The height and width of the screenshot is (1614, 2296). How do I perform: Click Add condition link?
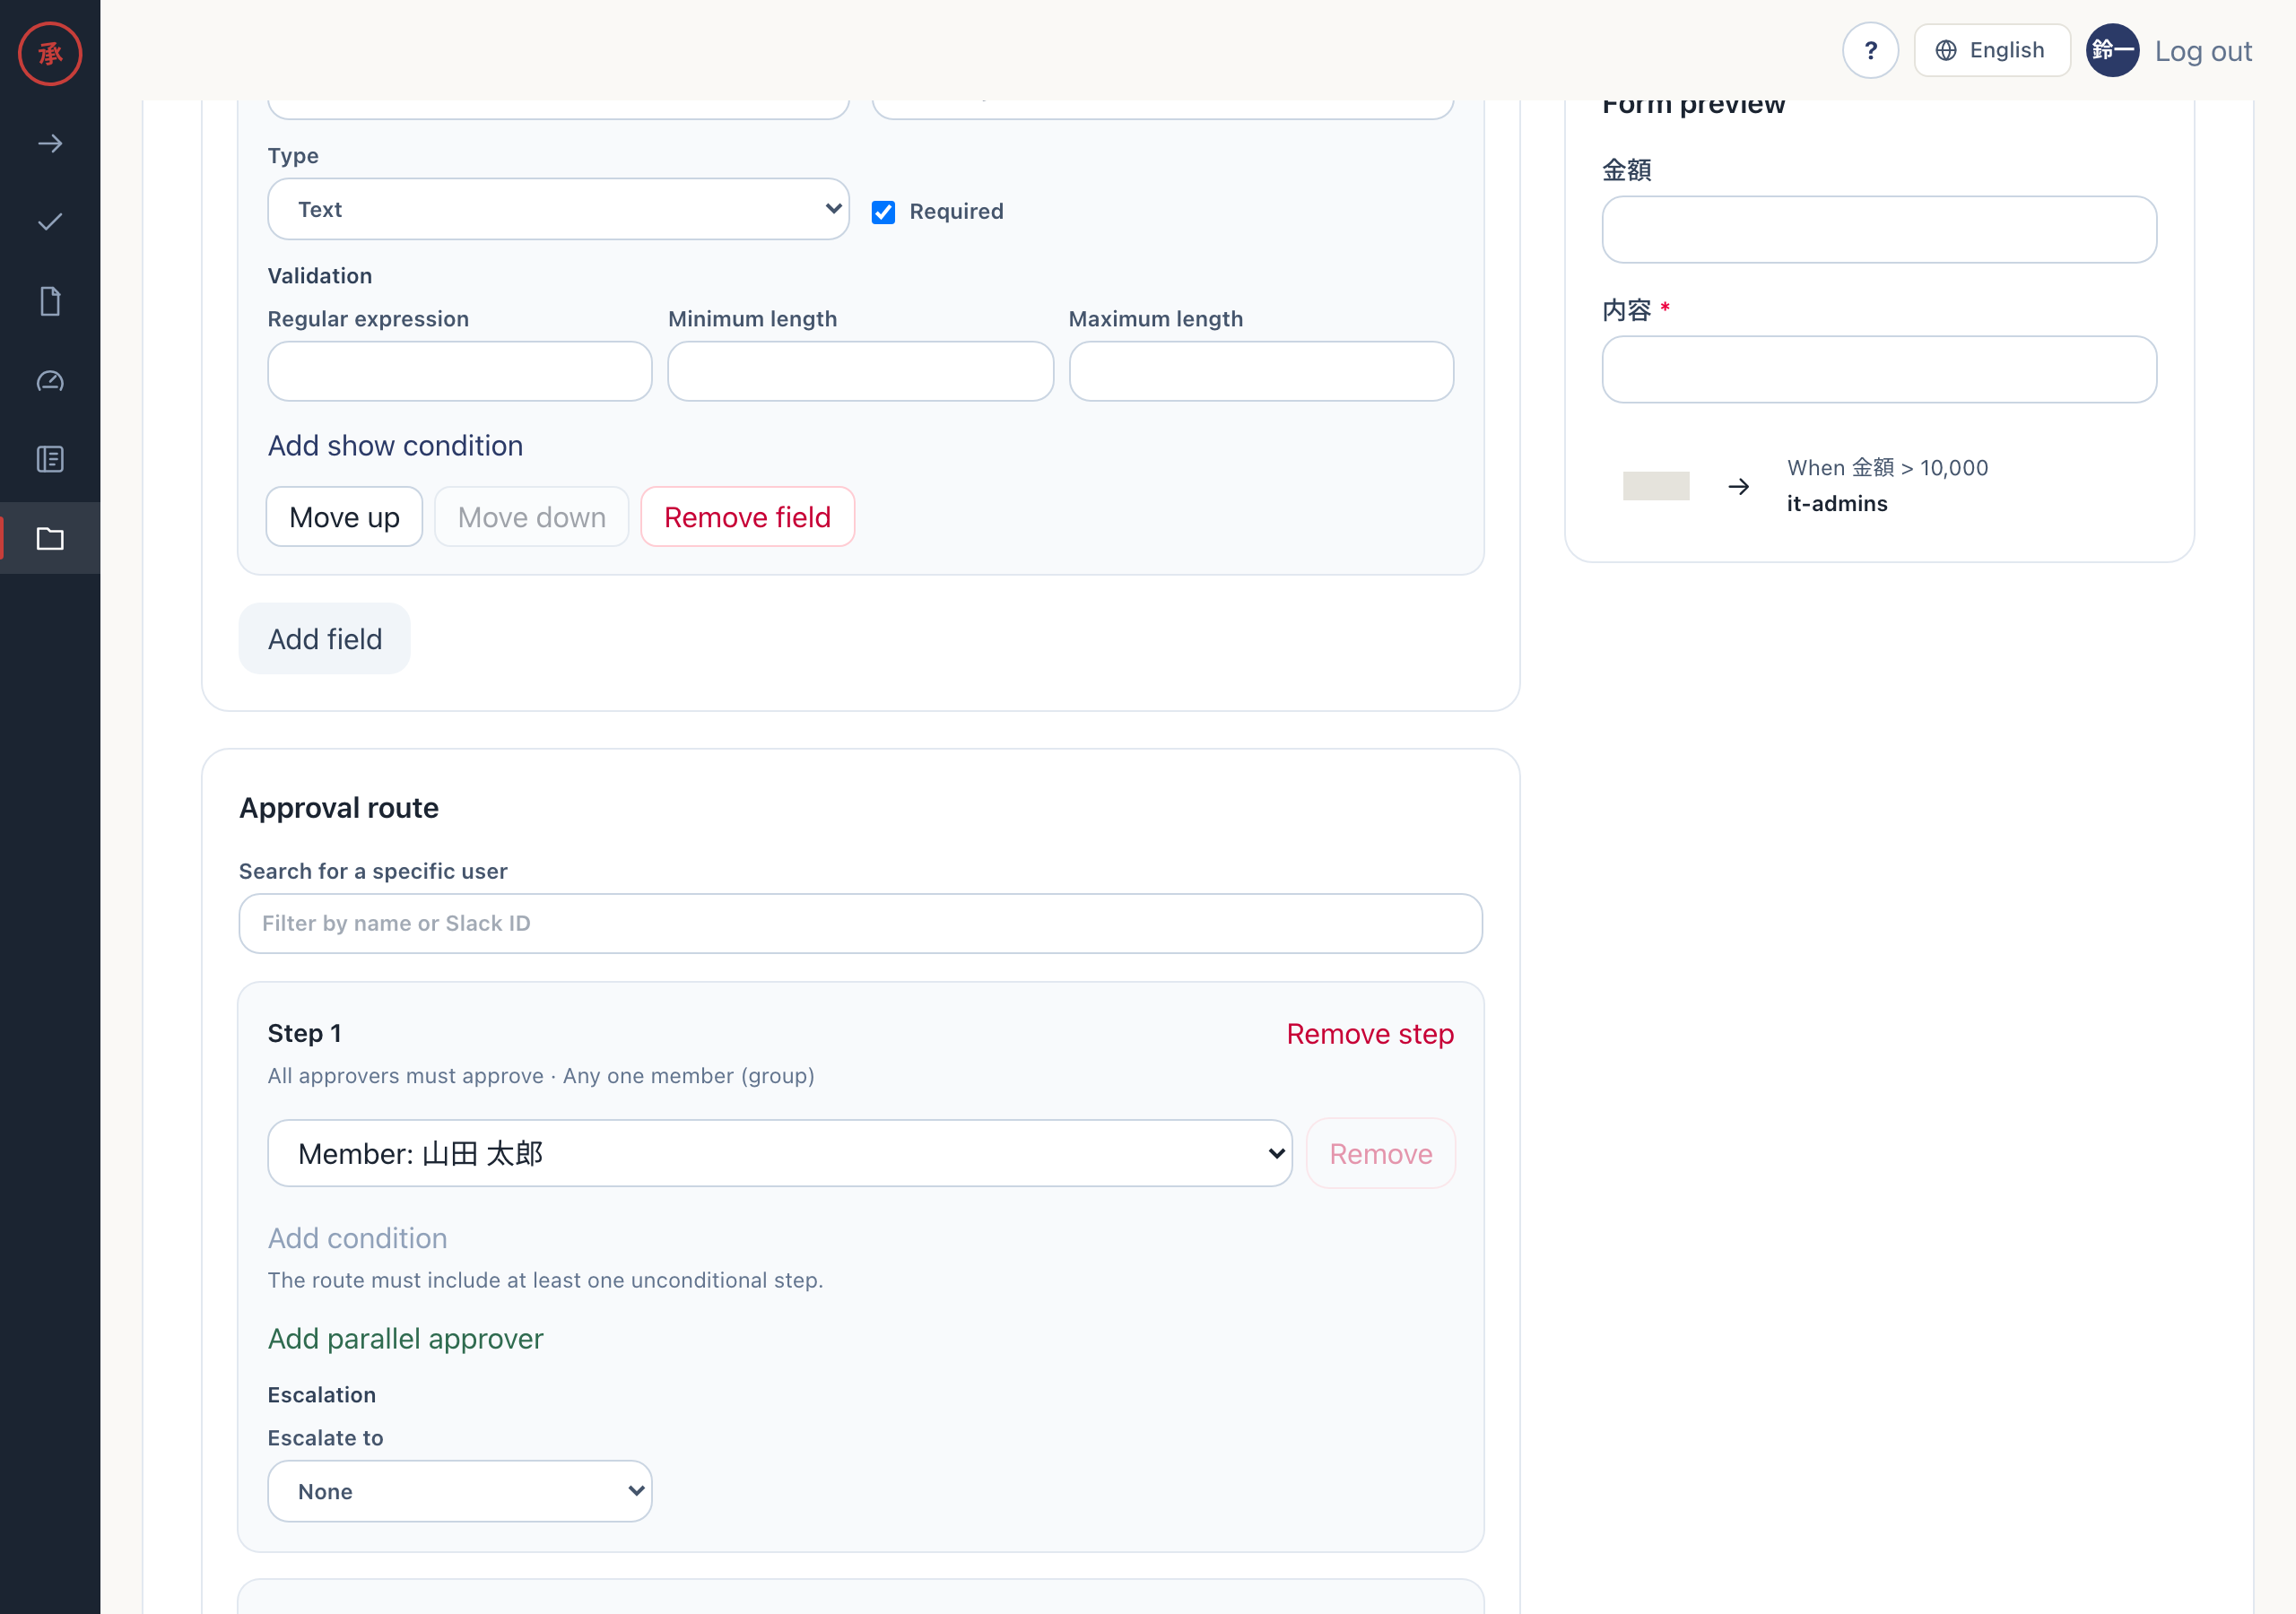(357, 1238)
